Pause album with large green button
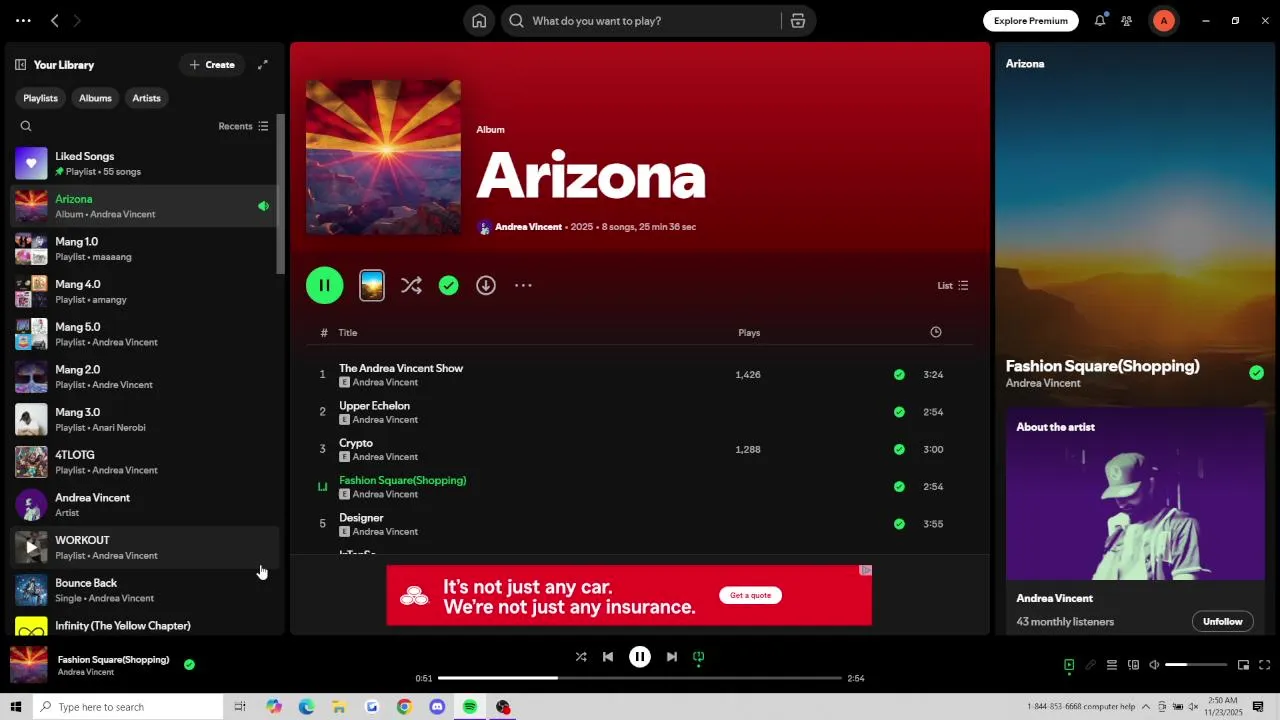 325,286
